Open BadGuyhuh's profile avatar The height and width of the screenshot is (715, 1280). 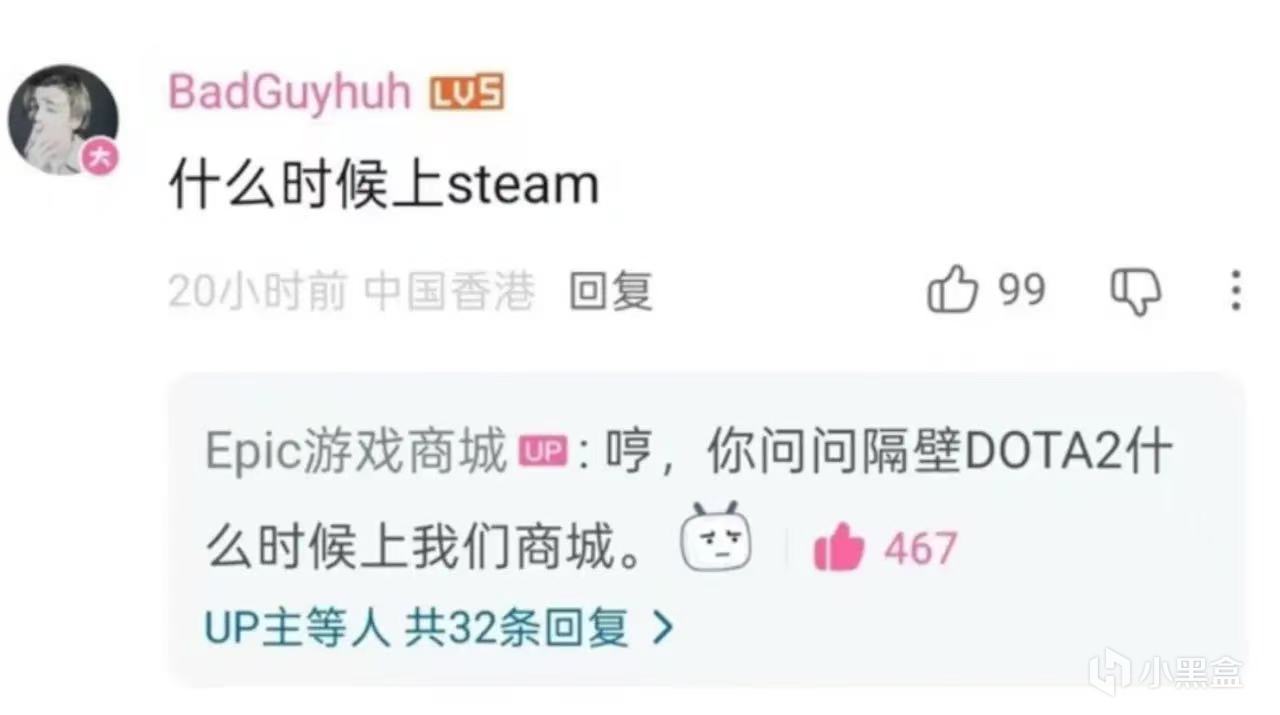pyautogui.click(x=63, y=120)
